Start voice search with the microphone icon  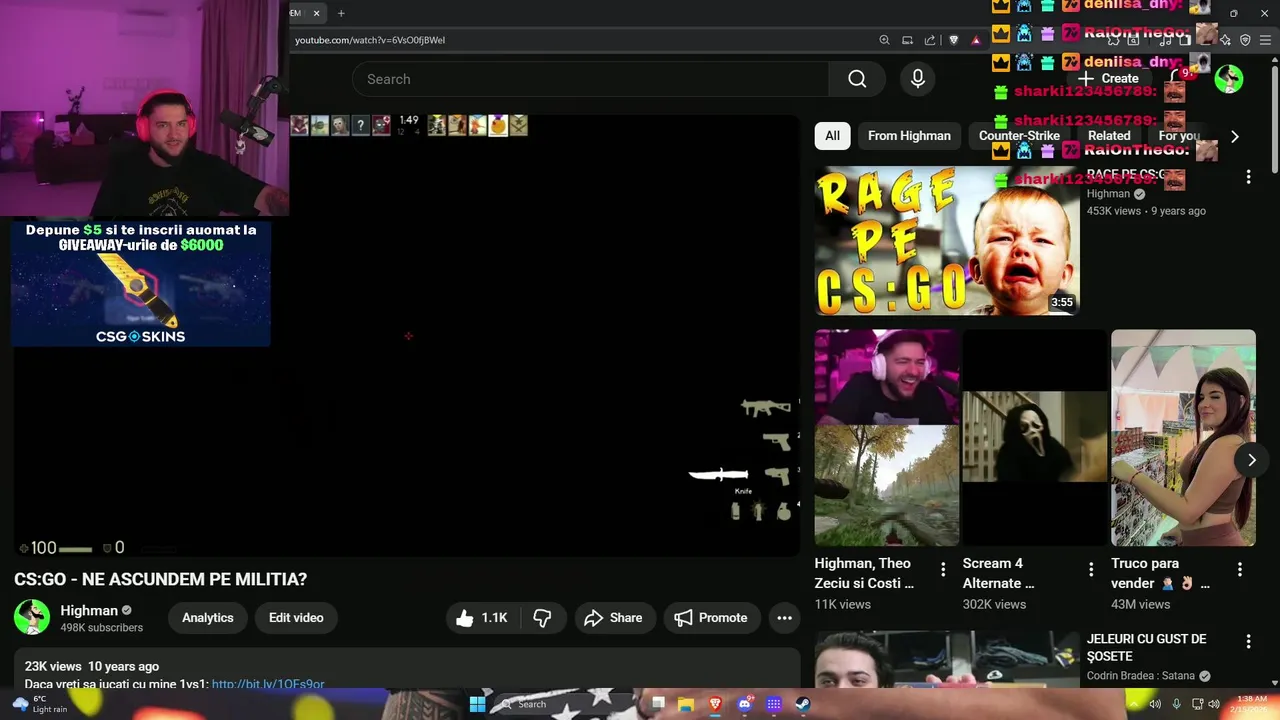(x=918, y=79)
